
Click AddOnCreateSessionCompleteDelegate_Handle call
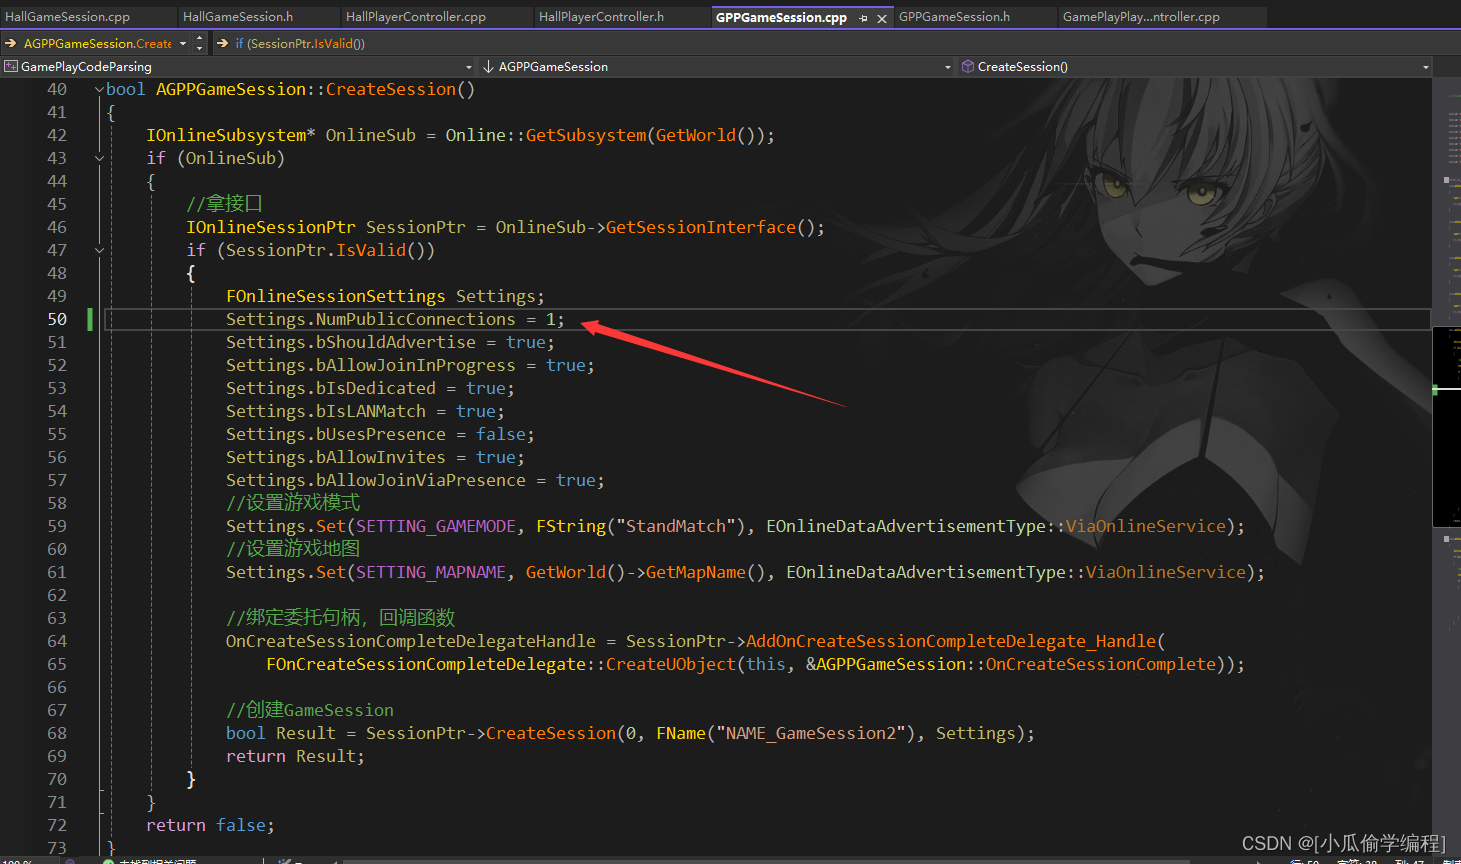pyautogui.click(x=951, y=641)
